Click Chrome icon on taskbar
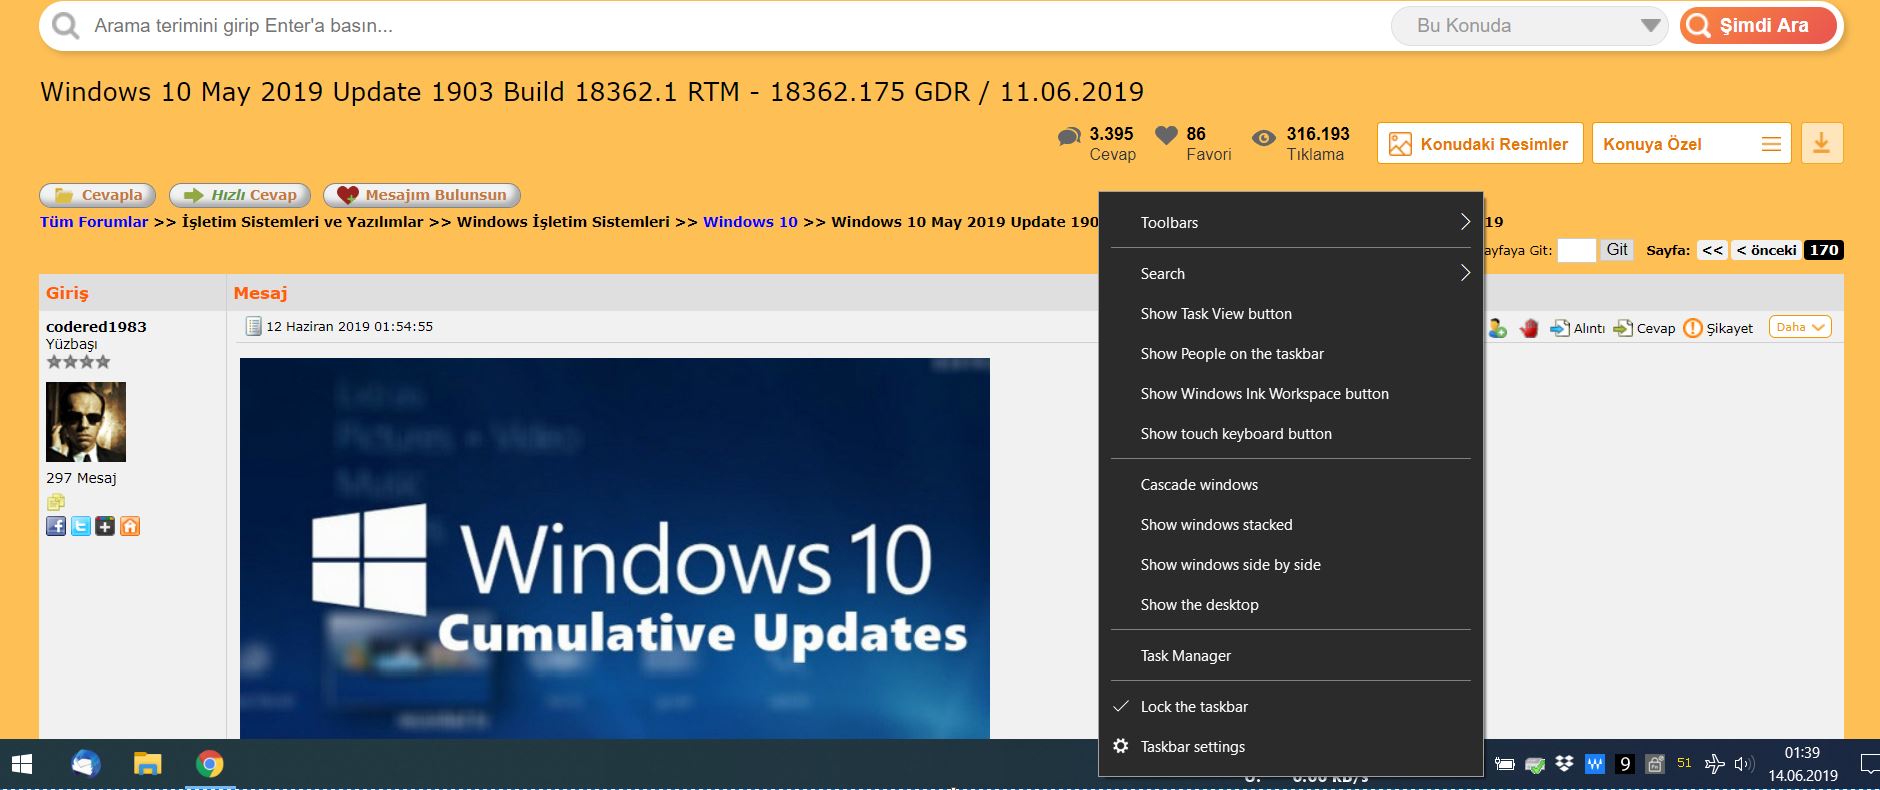Screen dimensions: 1880x790 [210, 764]
